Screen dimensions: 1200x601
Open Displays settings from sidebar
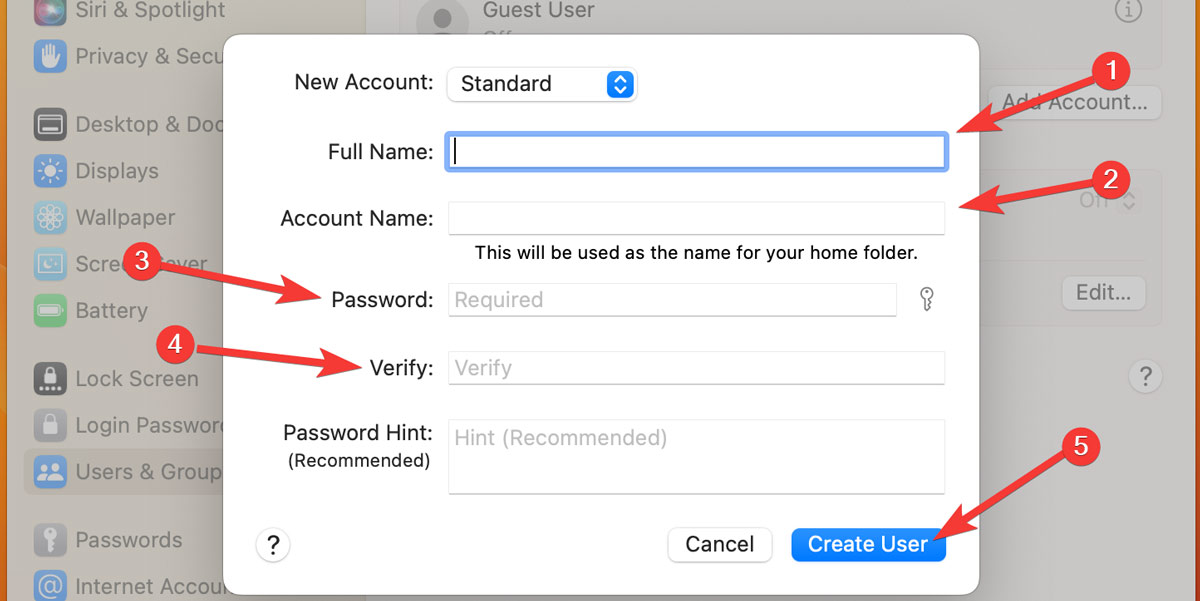pyautogui.click(x=50, y=171)
